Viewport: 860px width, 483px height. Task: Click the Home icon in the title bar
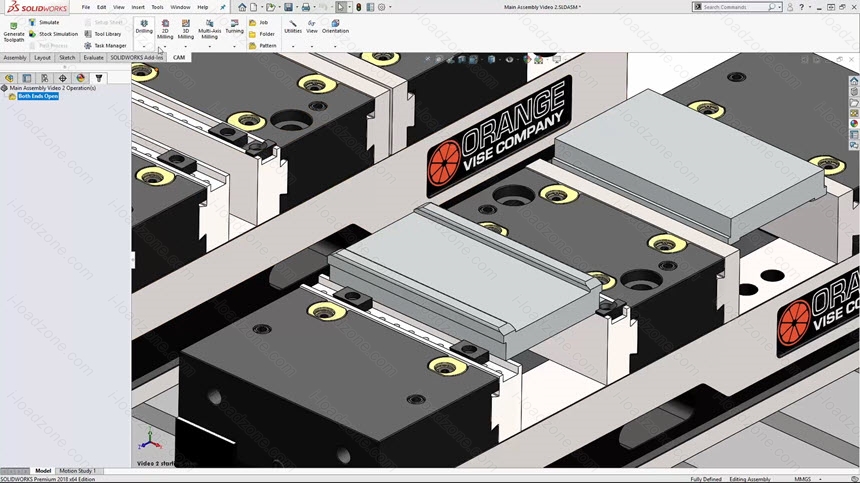coord(242,7)
